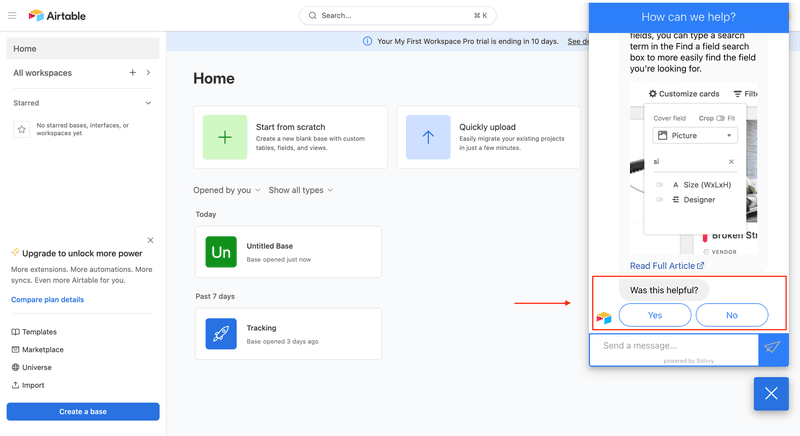Click the green Start from scratch plus icon
Viewport: 800px width, 436px height.
pyautogui.click(x=225, y=138)
